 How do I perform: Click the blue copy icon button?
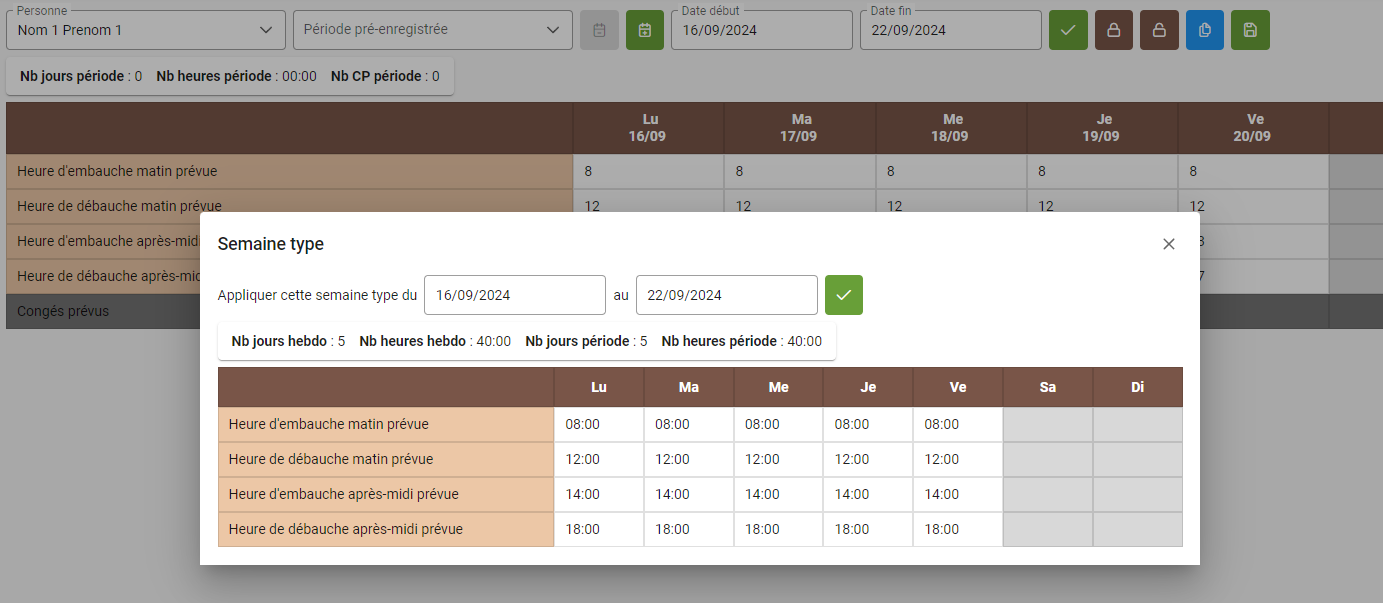[1205, 30]
